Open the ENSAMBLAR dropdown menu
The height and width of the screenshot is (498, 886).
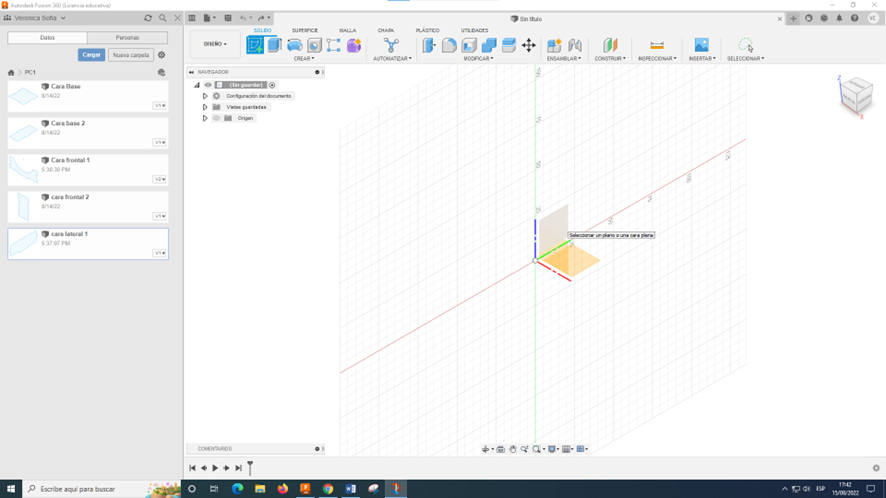(563, 58)
